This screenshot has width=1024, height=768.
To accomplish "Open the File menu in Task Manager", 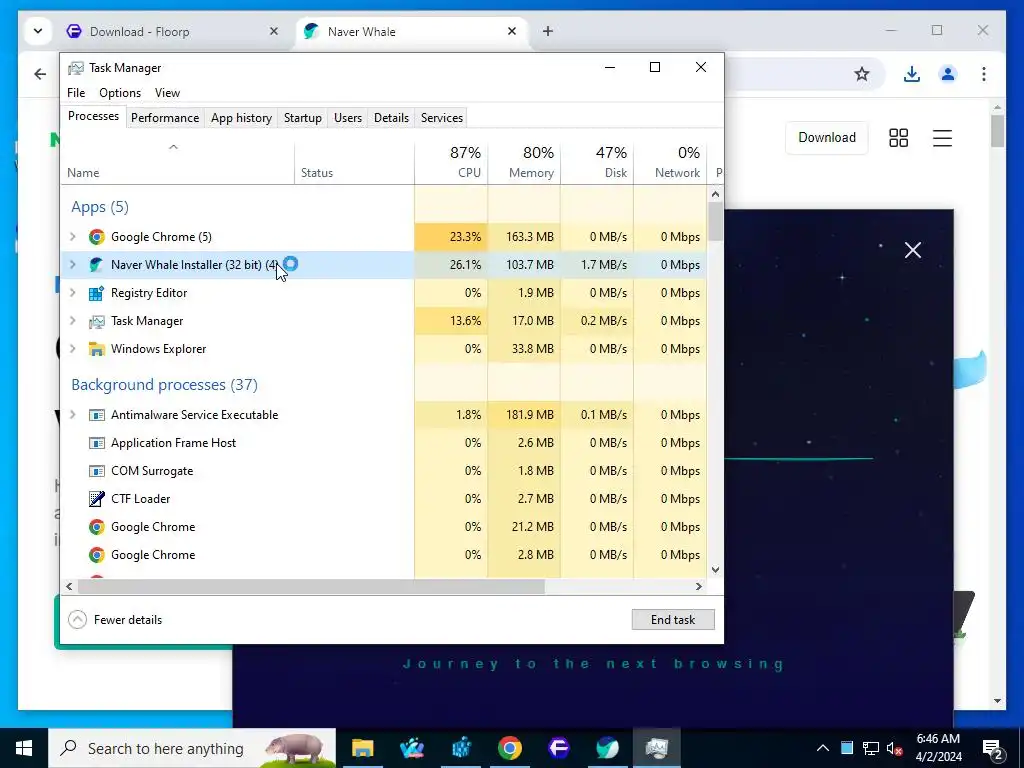I will pyautogui.click(x=76, y=93).
